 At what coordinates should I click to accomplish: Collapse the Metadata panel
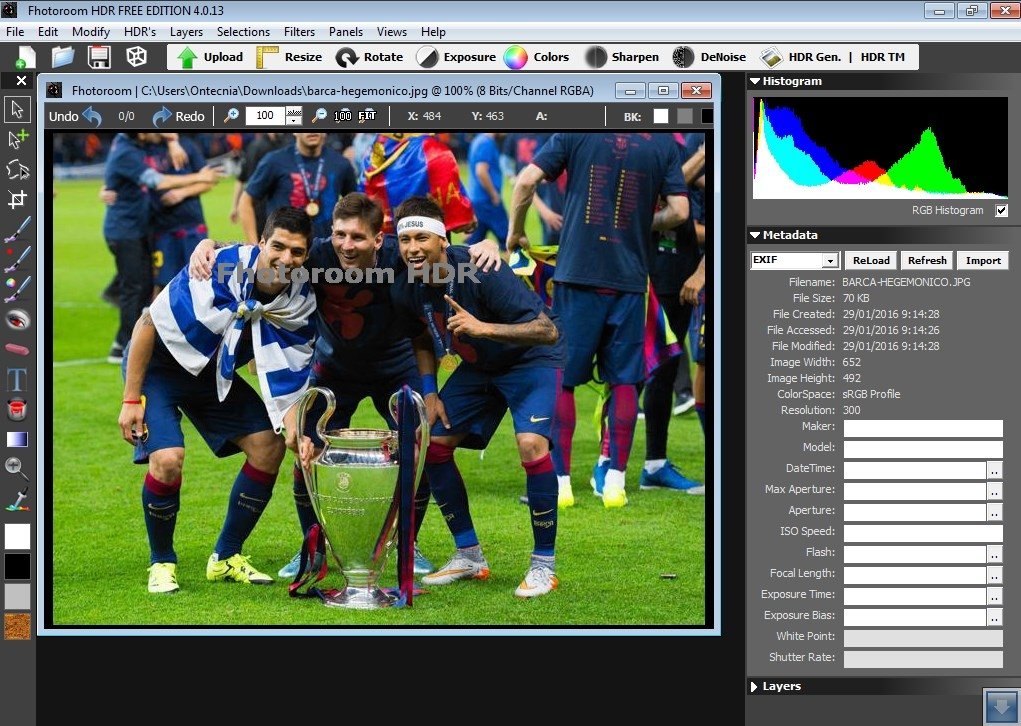tap(755, 235)
